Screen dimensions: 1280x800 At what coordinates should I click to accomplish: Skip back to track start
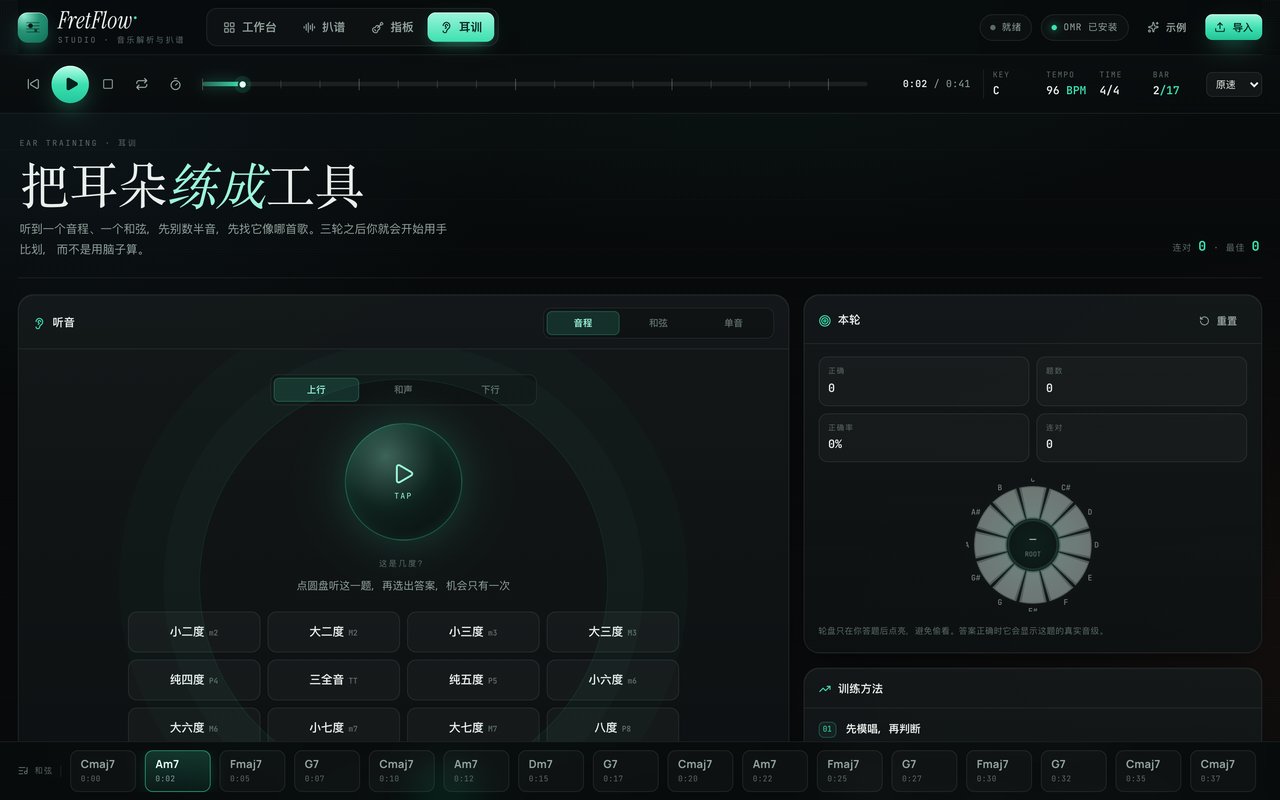pyautogui.click(x=33, y=84)
